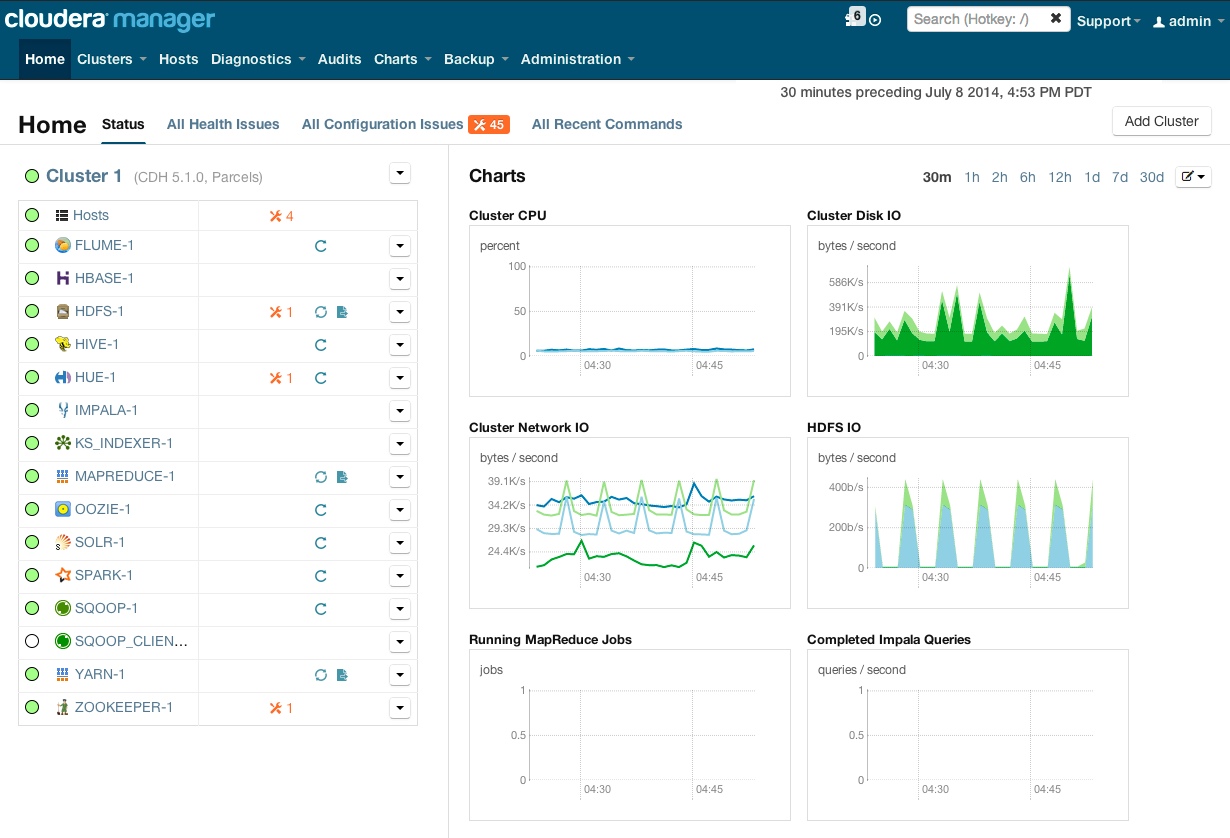Click the restart needed icon for HIVE-1

click(321, 345)
